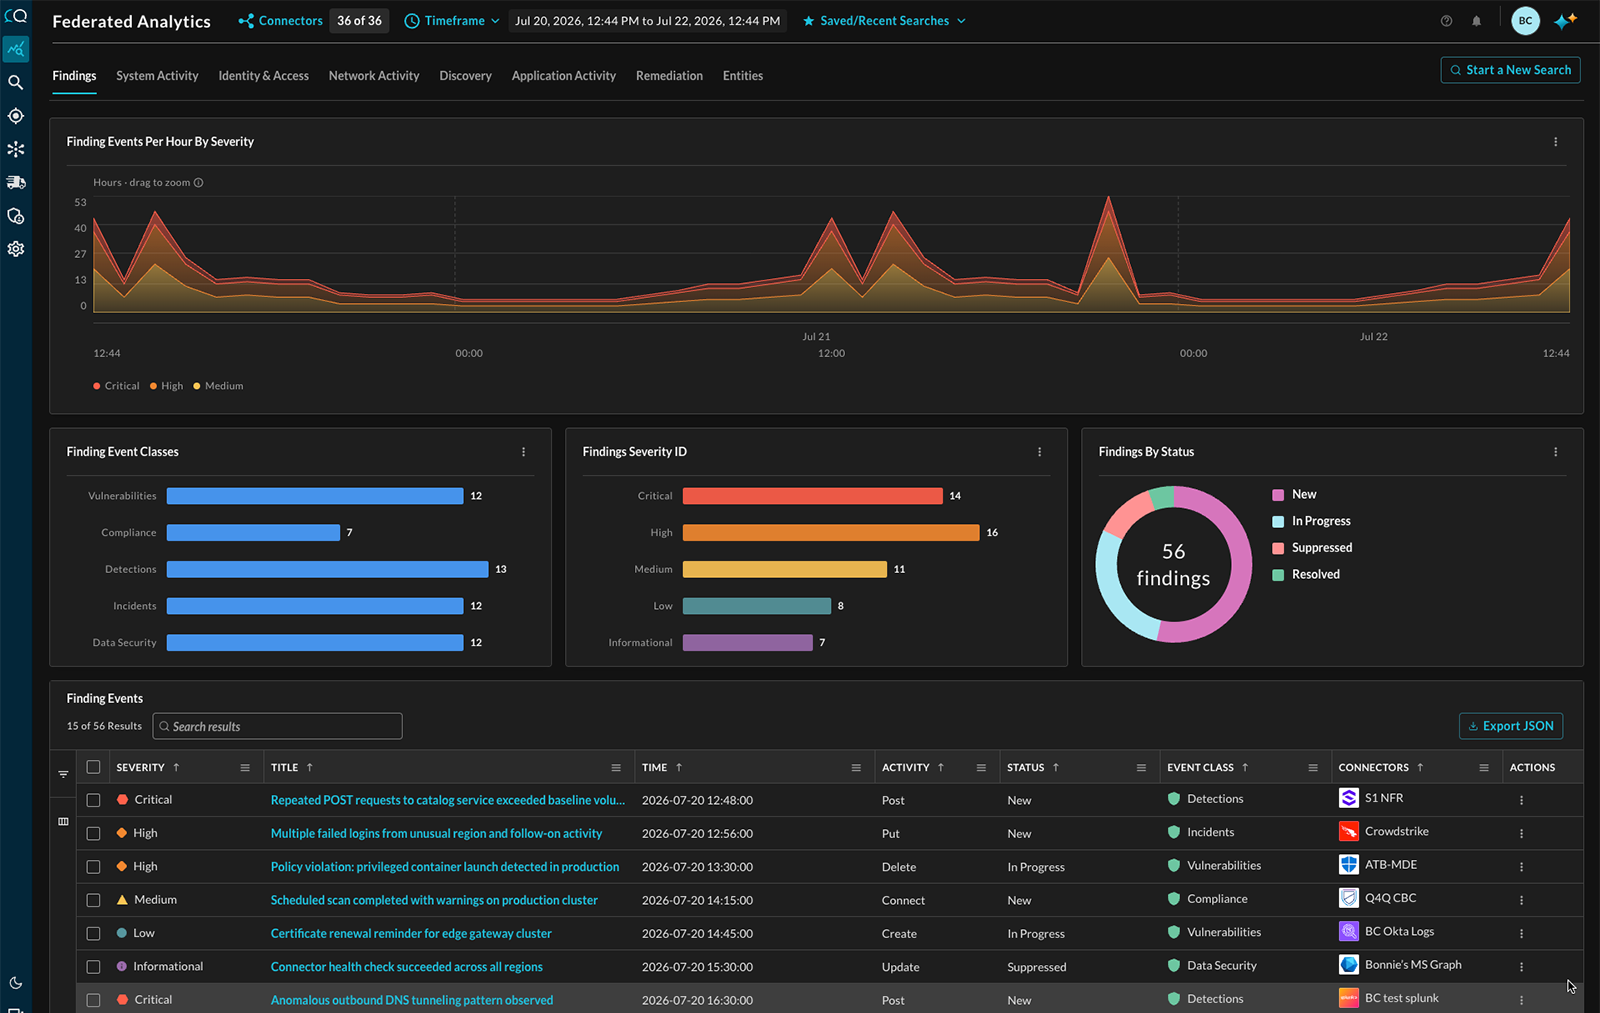Open the BC user avatar menu
The width and height of the screenshot is (1600, 1013).
tap(1525, 21)
